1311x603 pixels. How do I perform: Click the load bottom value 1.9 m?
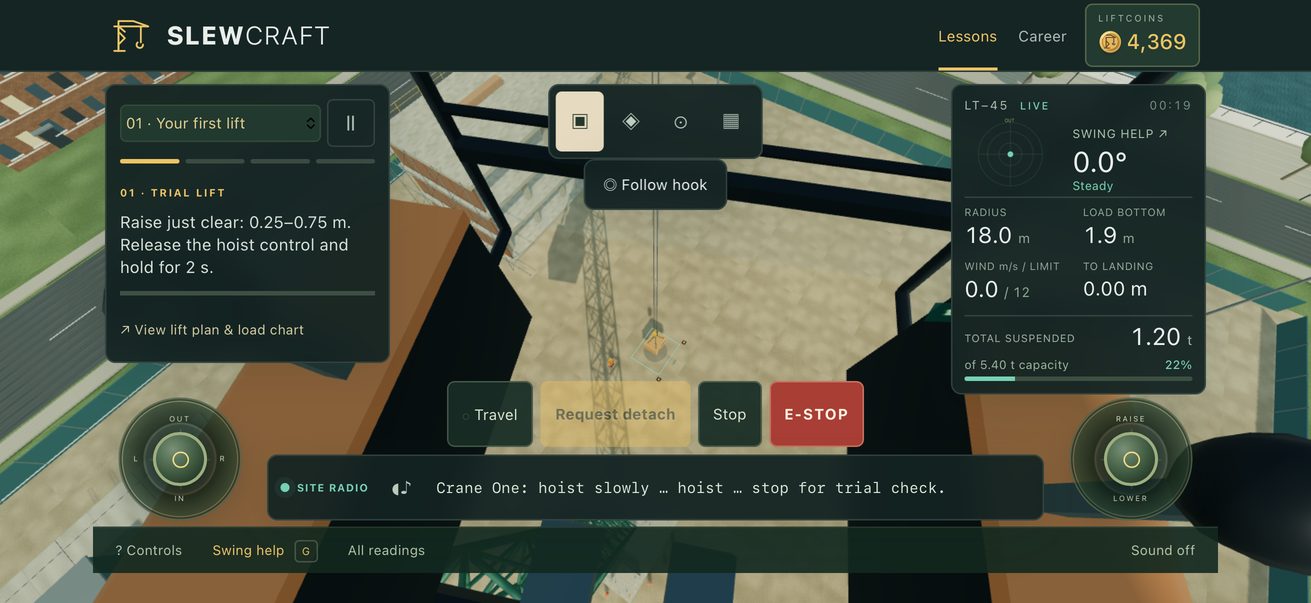point(1109,236)
